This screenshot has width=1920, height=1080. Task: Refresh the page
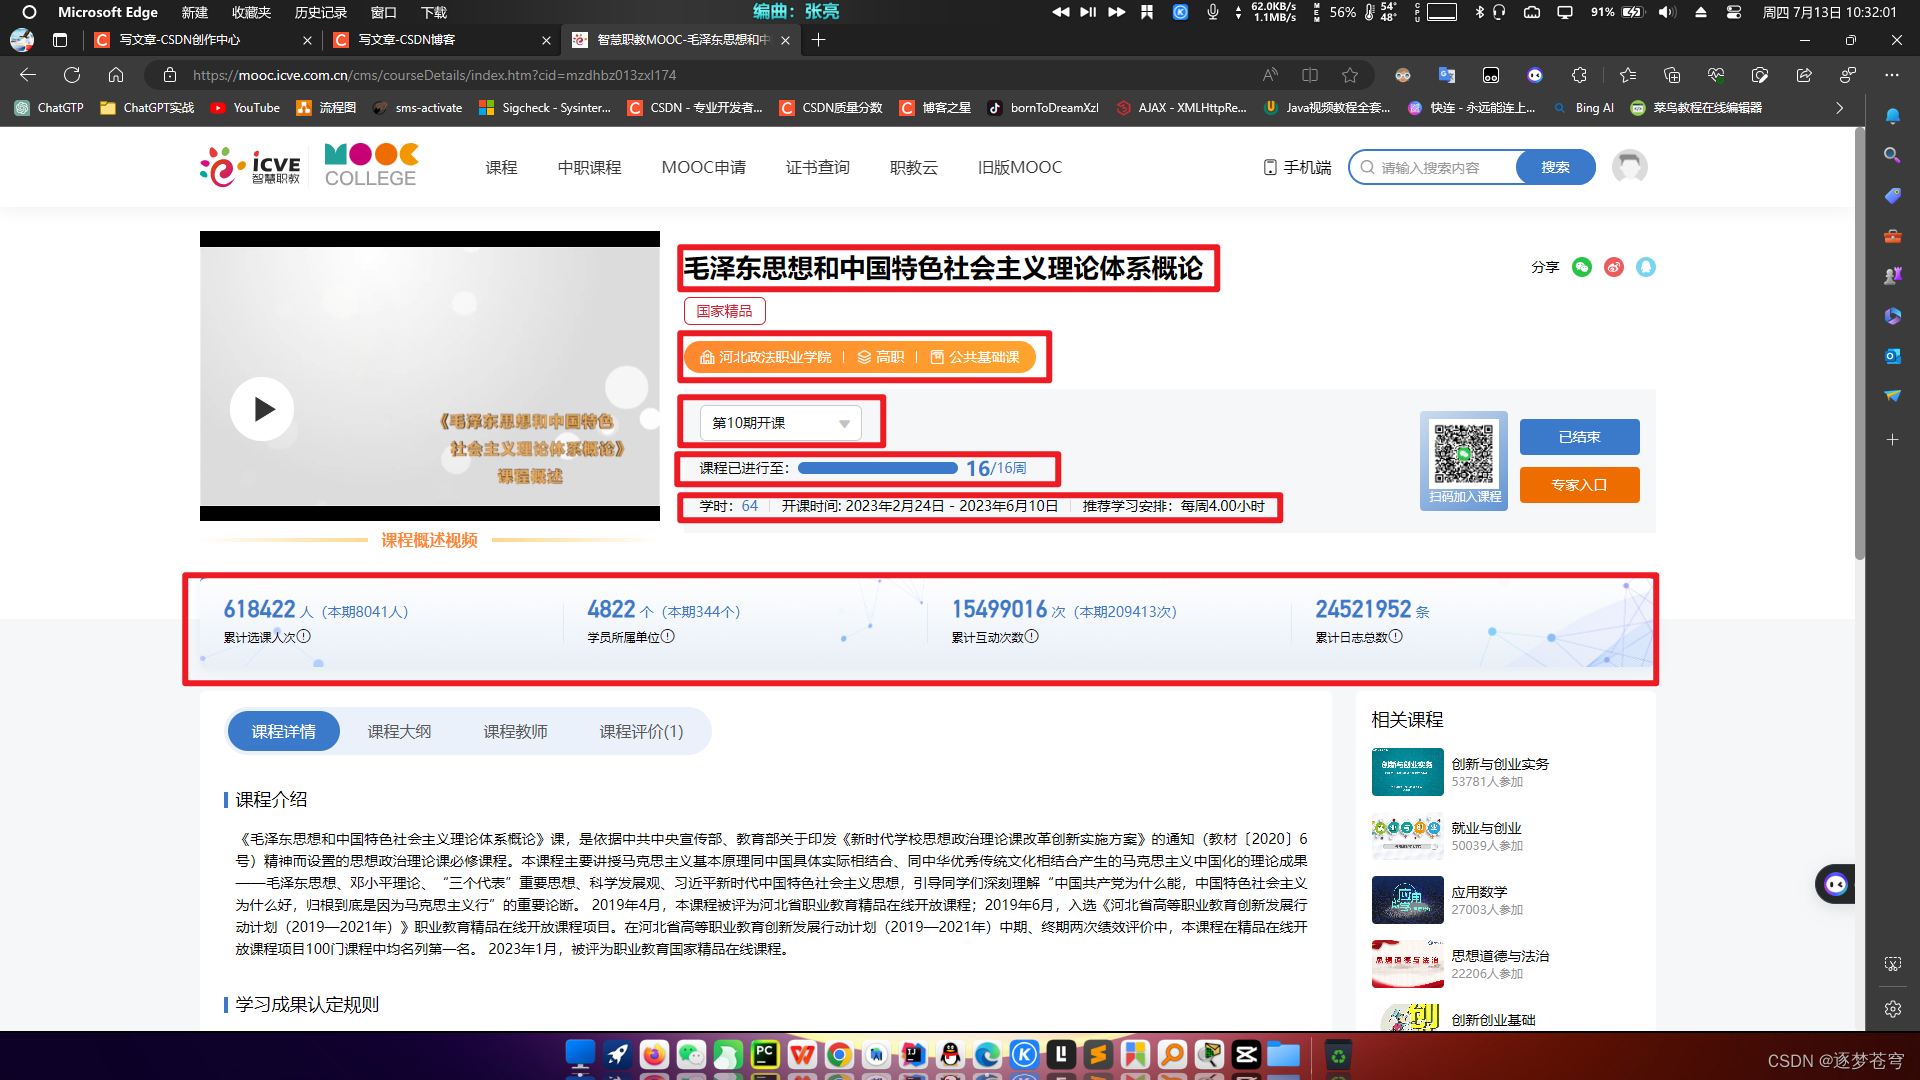pyautogui.click(x=72, y=75)
